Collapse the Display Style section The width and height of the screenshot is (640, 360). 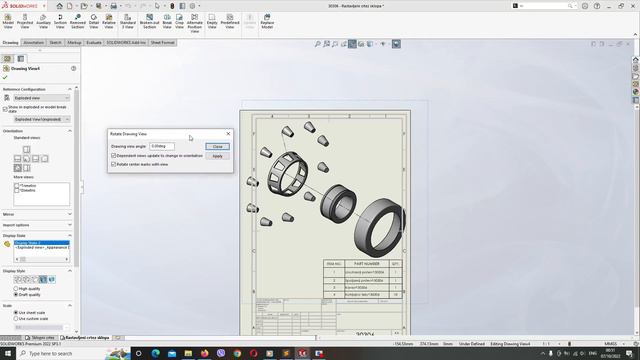(x=70, y=271)
